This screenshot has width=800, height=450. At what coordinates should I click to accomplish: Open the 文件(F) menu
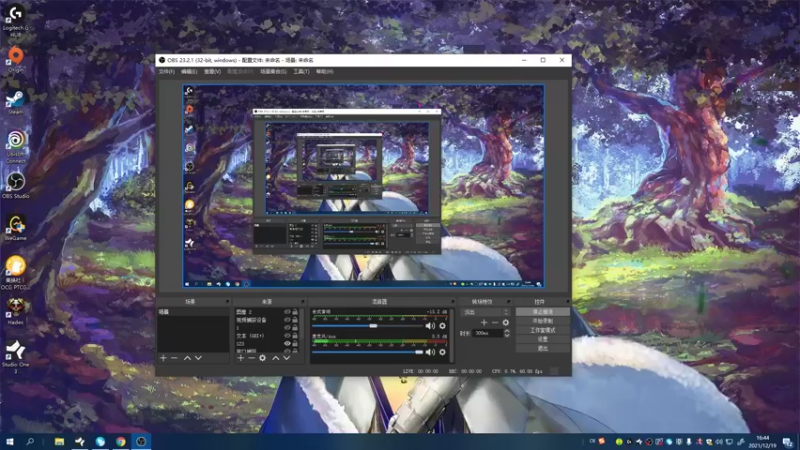(166, 72)
